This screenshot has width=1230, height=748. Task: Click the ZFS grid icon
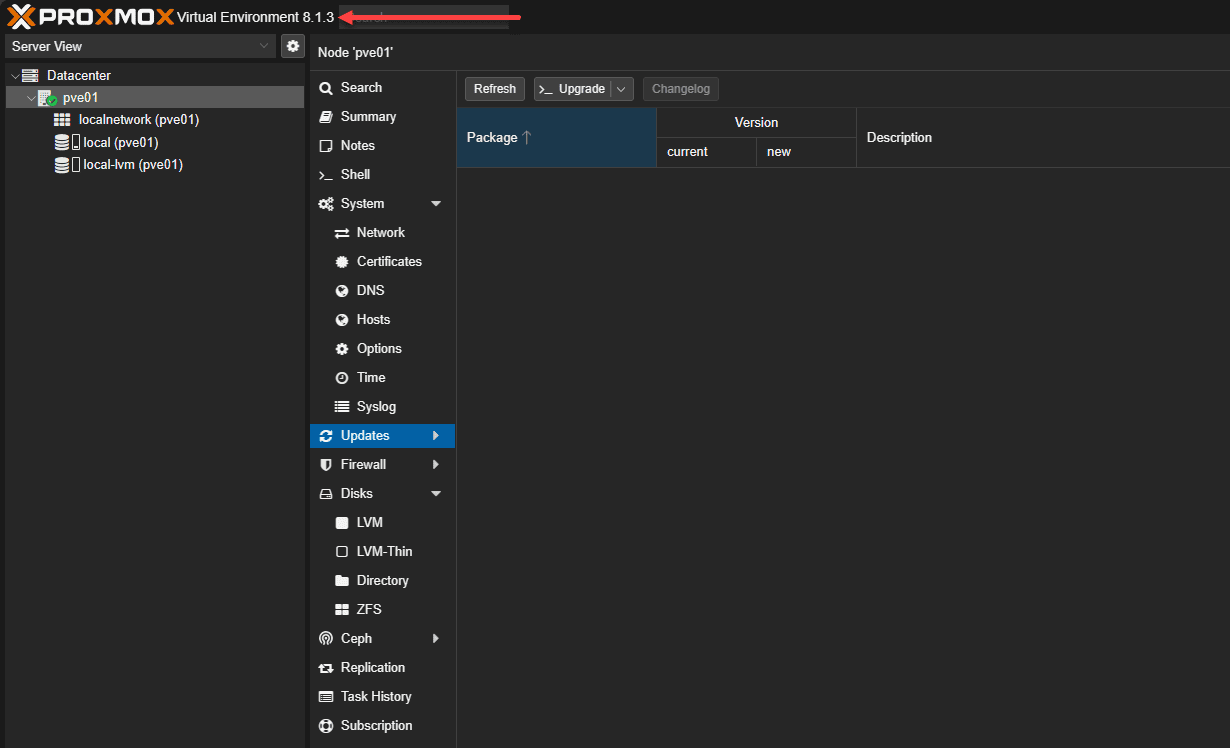coord(341,610)
